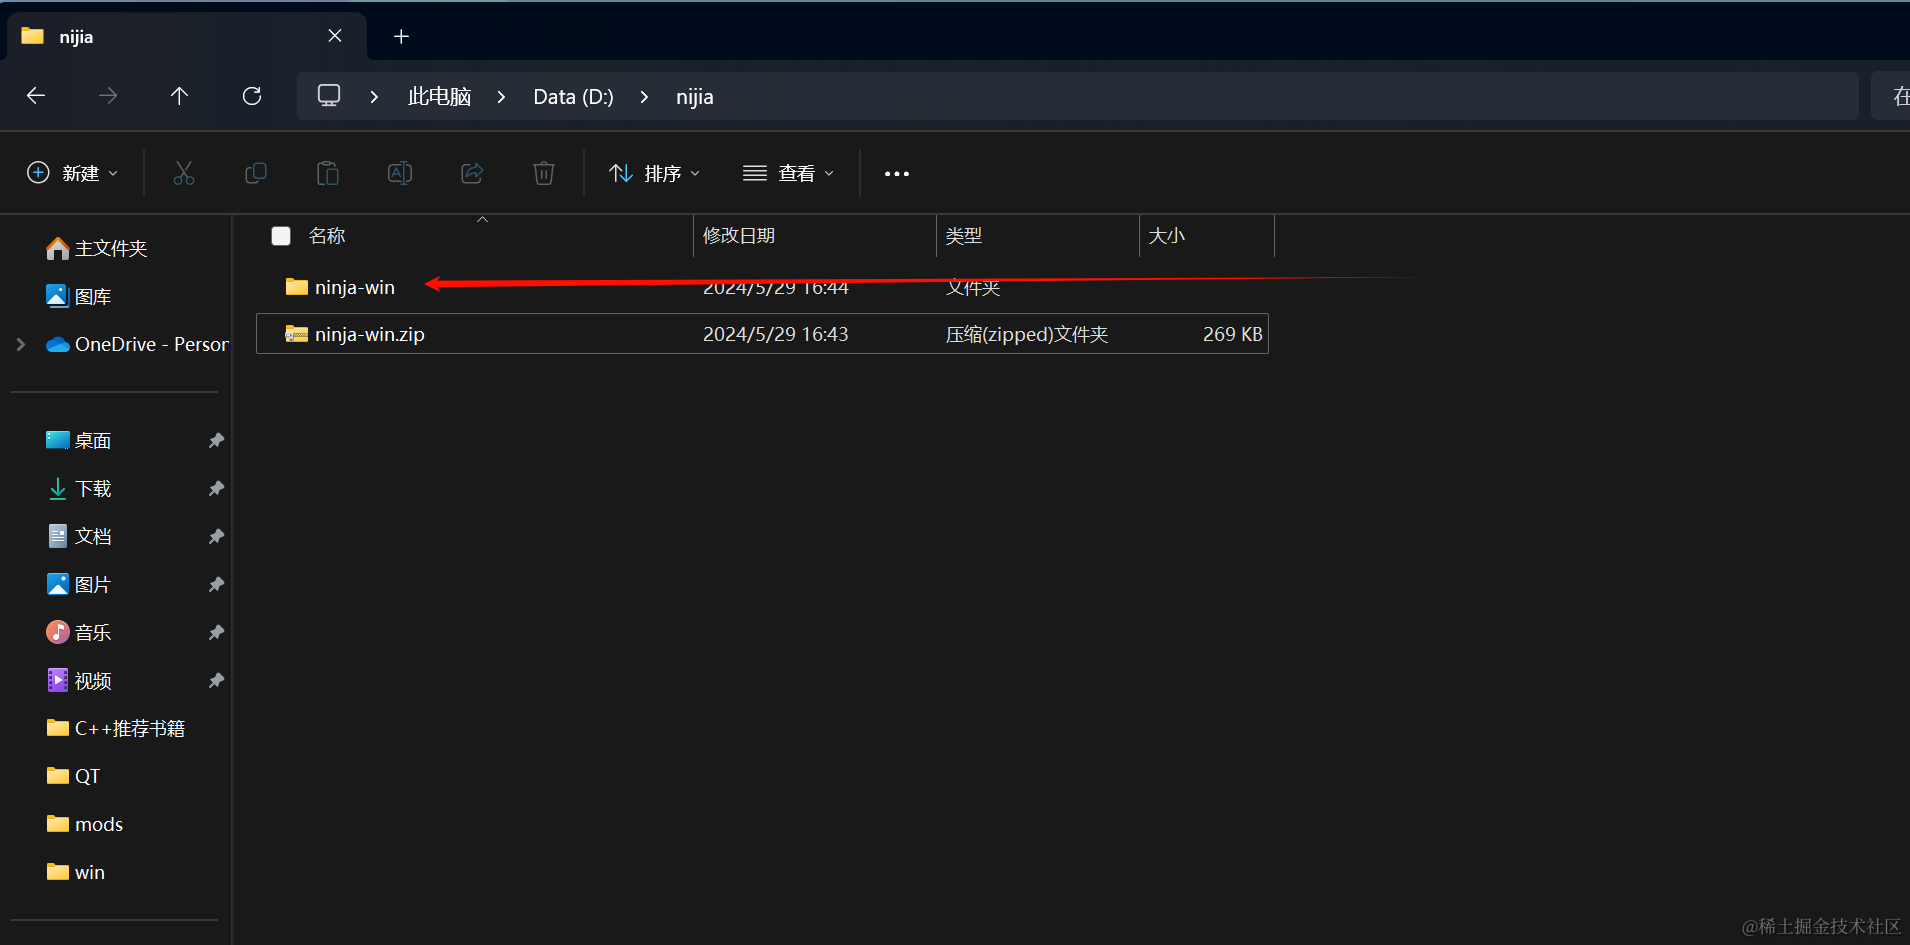Click the pin icon next to 音乐
This screenshot has width=1910, height=945.
click(216, 632)
